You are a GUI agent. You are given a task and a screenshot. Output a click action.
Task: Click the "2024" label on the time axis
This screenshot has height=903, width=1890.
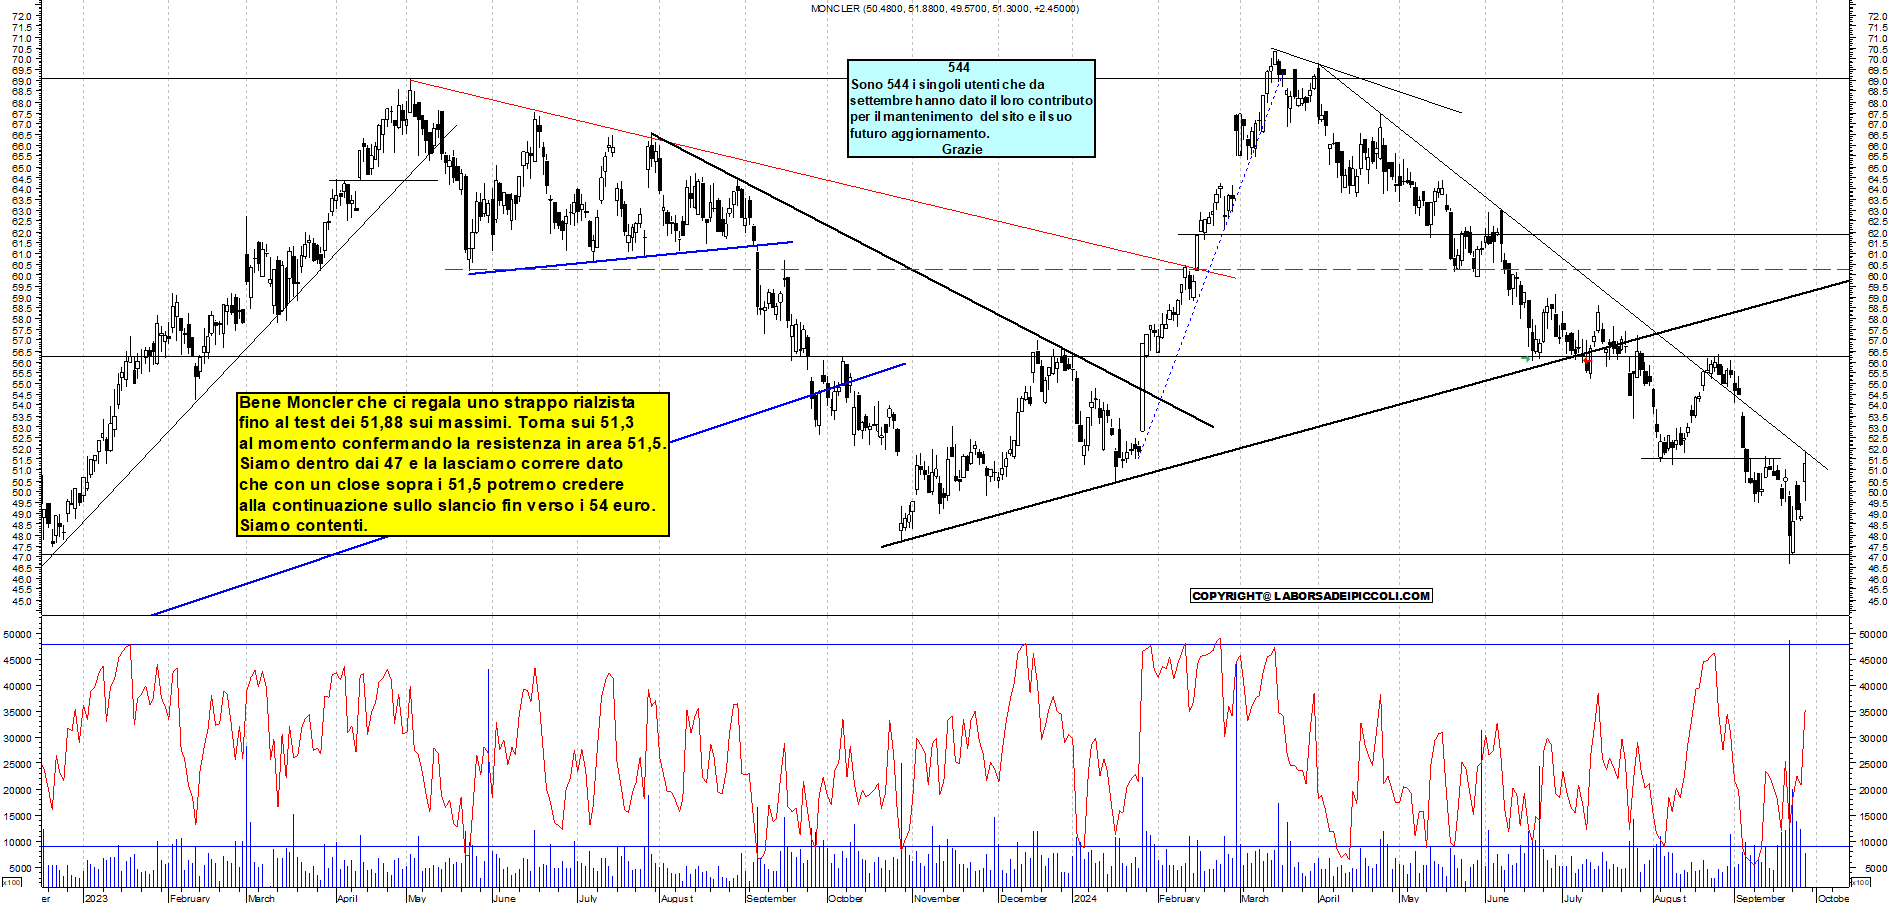[1085, 898]
